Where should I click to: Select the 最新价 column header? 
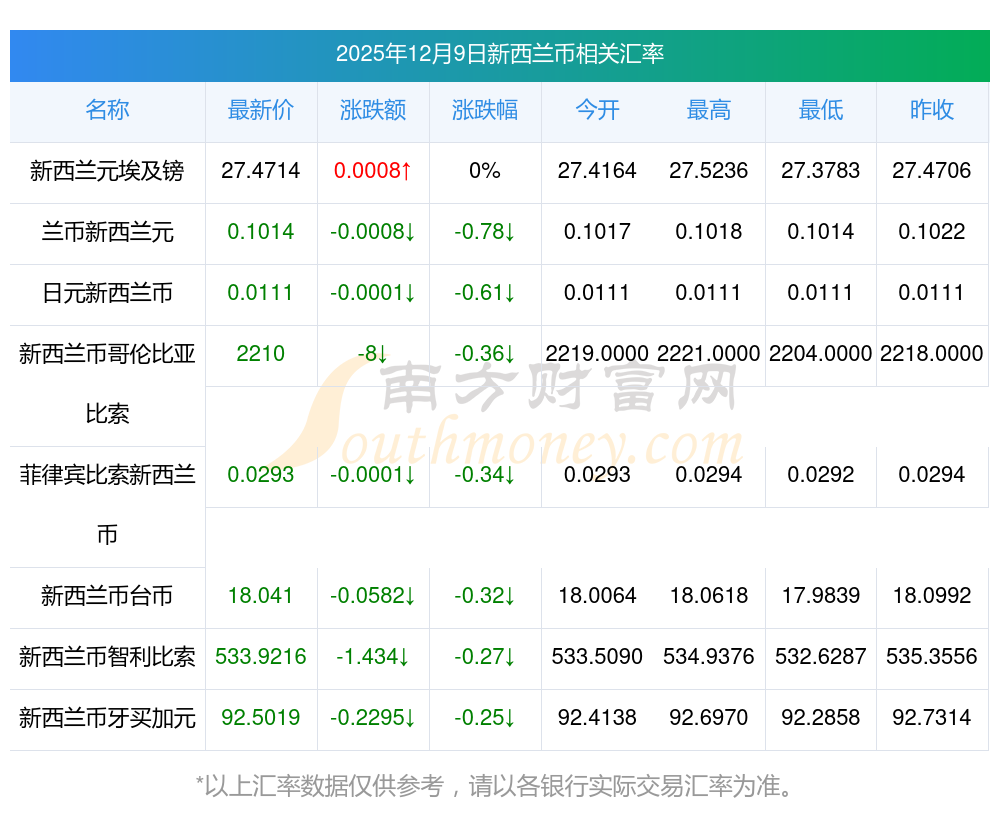pos(261,110)
